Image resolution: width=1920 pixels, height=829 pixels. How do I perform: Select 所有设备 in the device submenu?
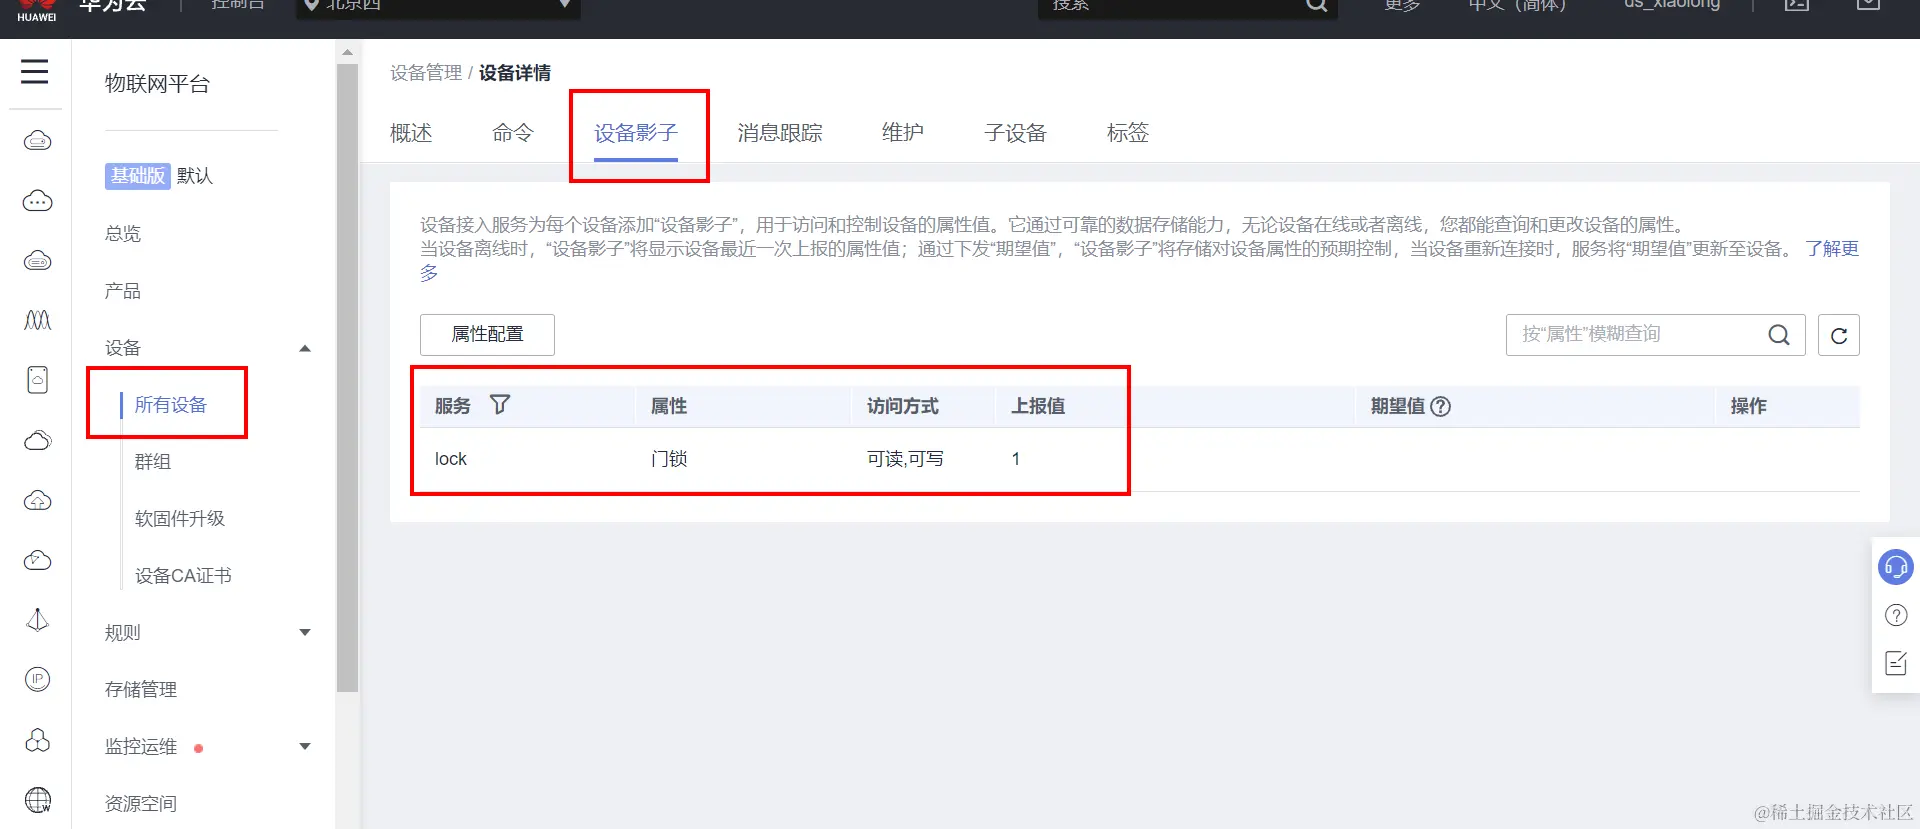pos(171,404)
